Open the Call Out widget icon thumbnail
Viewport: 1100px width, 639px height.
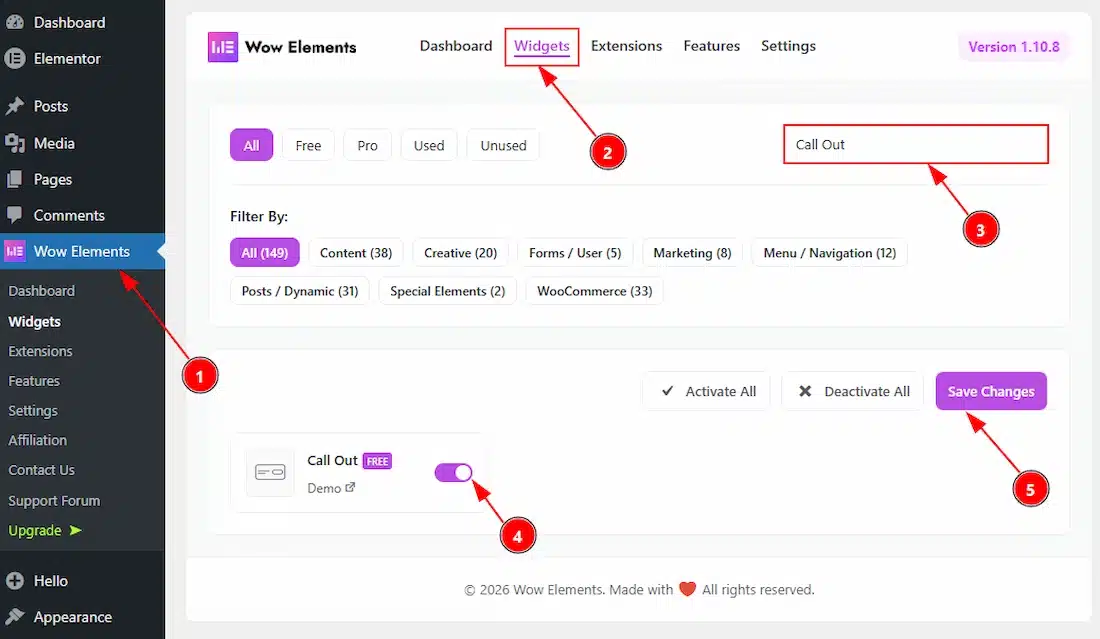[x=270, y=472]
